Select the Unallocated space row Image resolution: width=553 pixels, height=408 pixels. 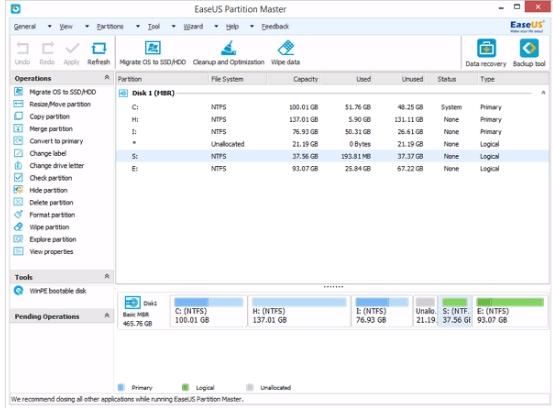332,144
